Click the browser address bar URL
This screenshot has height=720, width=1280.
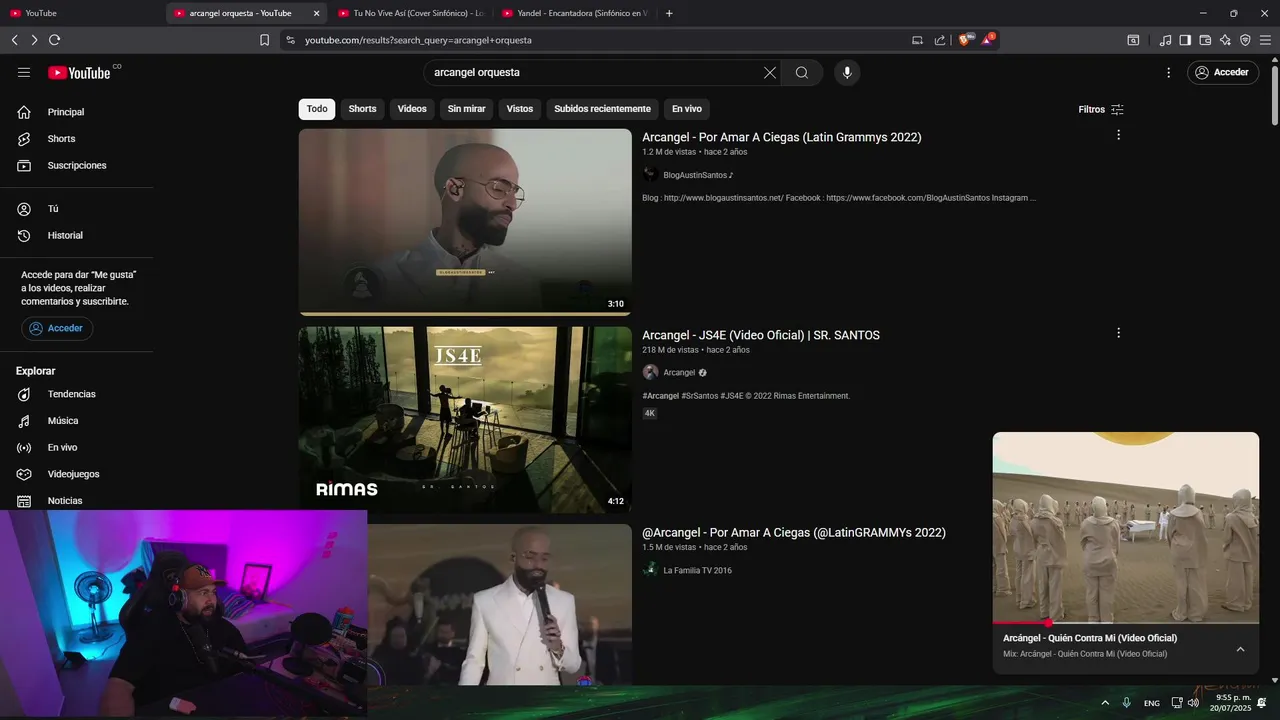(418, 40)
